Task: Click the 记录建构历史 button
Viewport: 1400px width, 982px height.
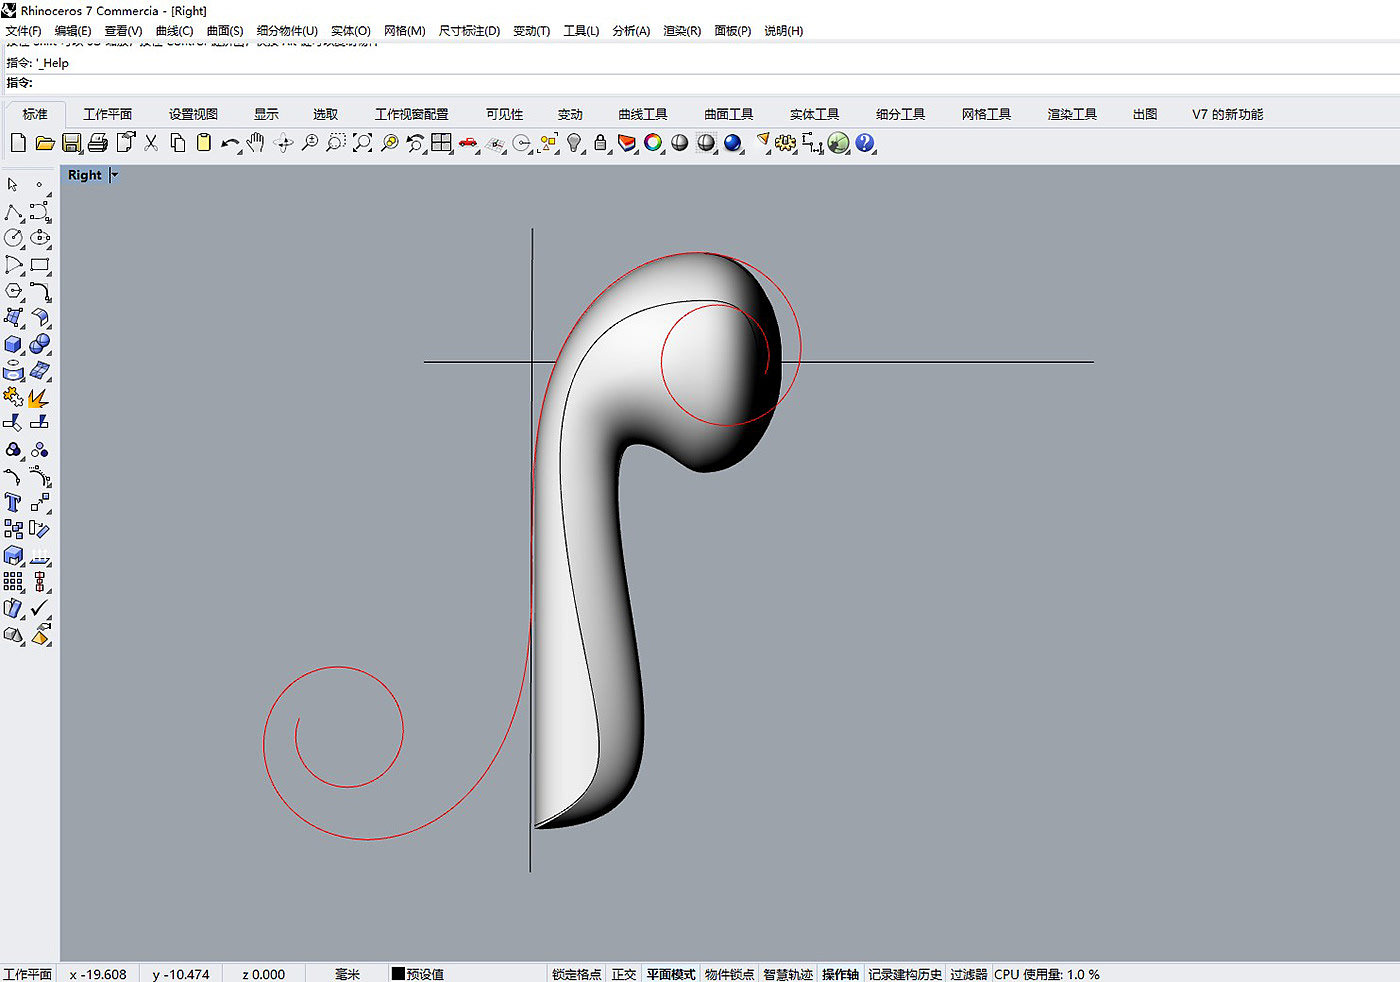Action: coord(904,974)
